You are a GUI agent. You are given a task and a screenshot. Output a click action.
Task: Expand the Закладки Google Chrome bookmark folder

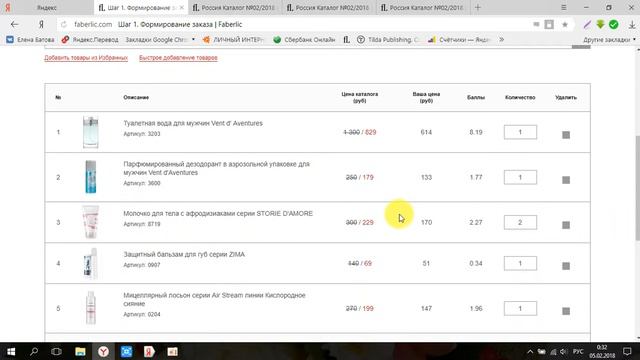click(160, 40)
